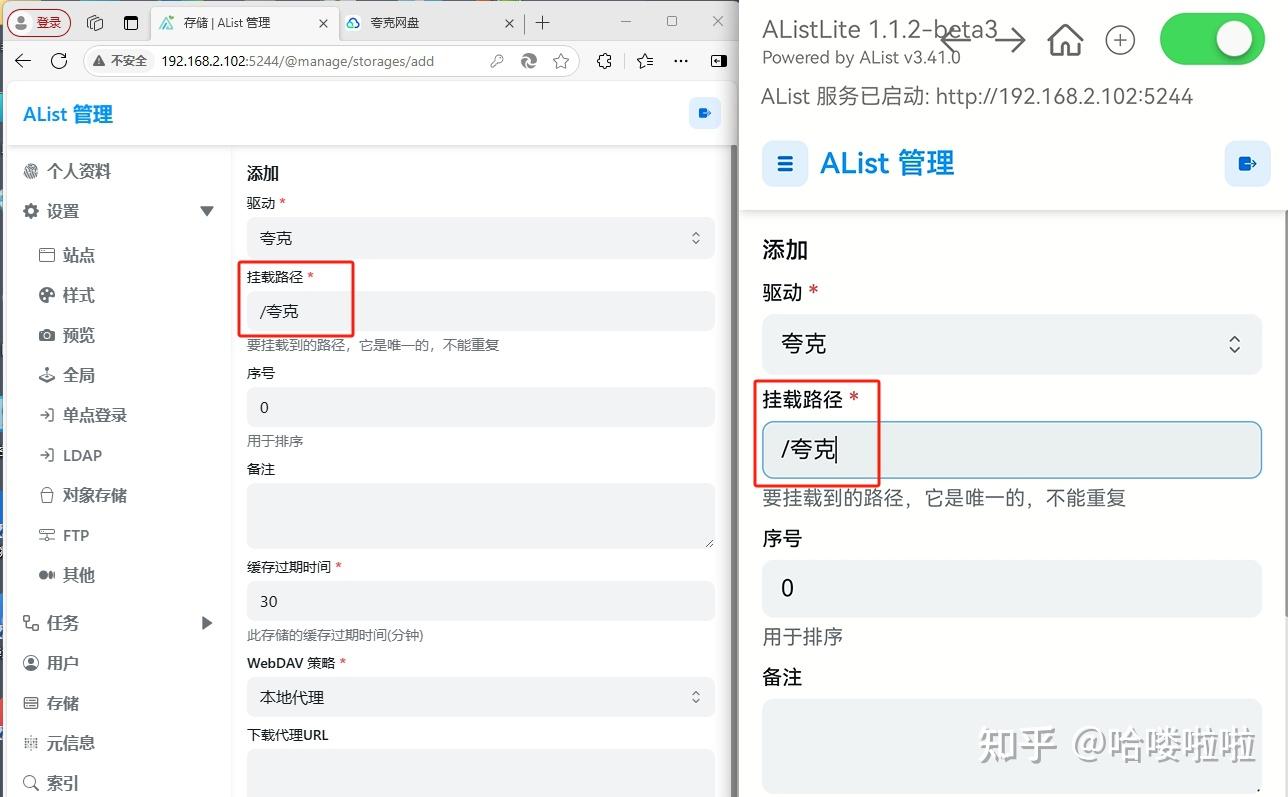This screenshot has width=1288, height=797.
Task: Select 对象存储 in the sidebar
Action: click(x=80, y=495)
